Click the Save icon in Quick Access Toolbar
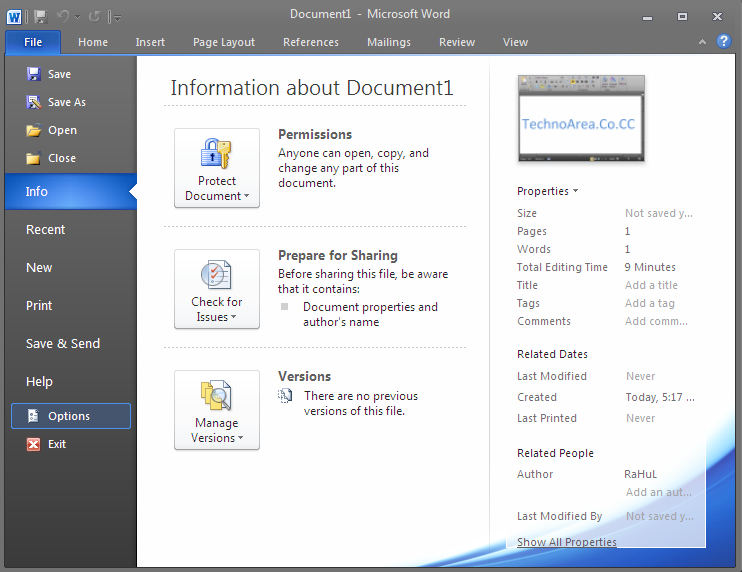742x572 pixels. (x=41, y=17)
